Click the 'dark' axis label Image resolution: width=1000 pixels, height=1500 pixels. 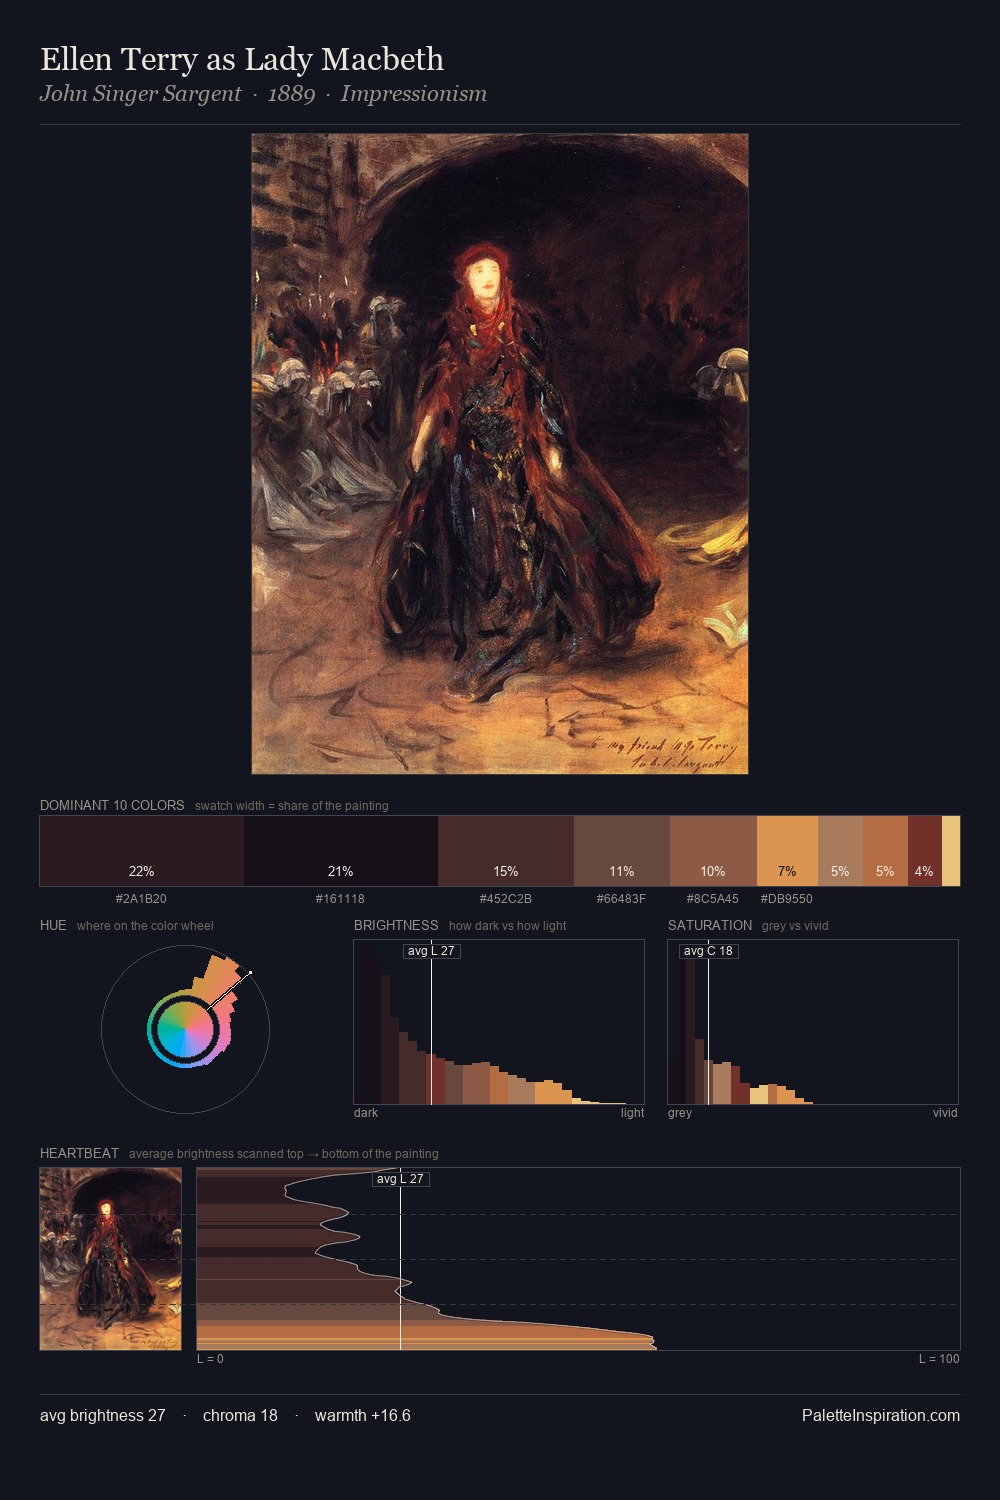[x=366, y=1113]
